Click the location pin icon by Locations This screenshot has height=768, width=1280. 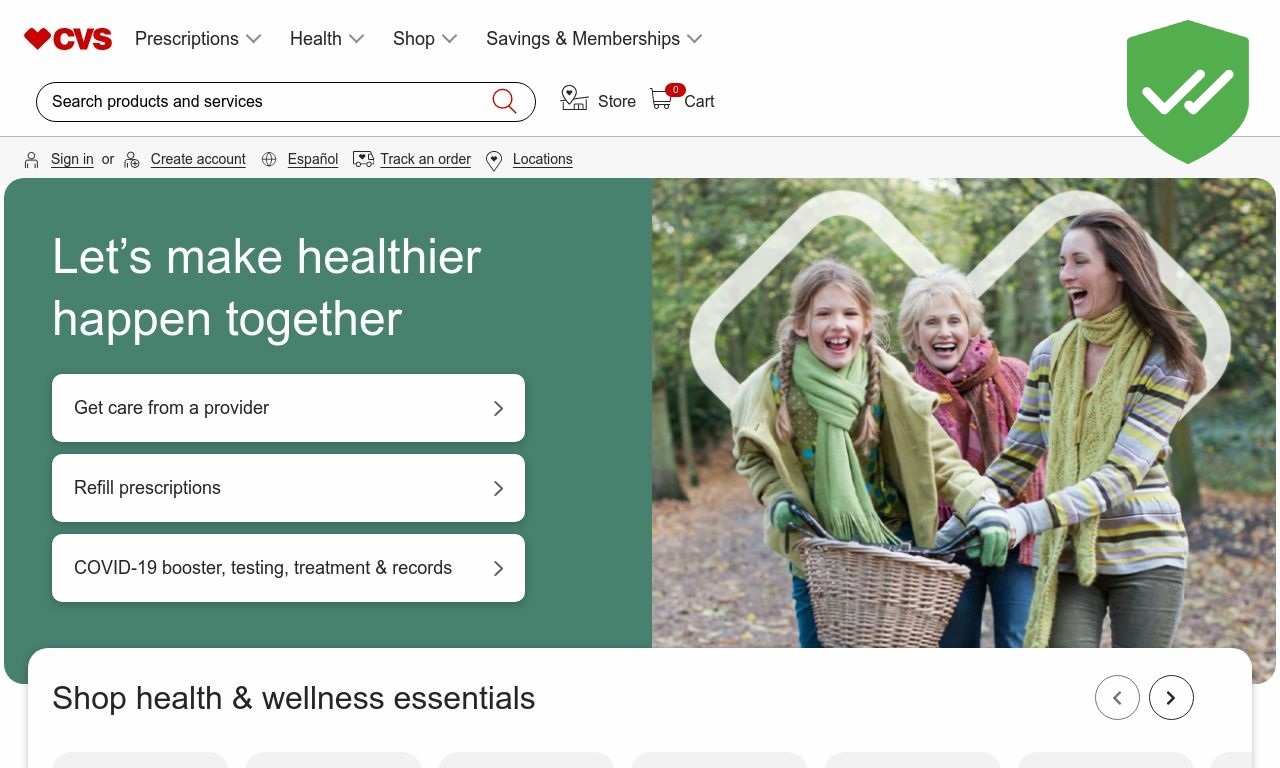pyautogui.click(x=494, y=160)
